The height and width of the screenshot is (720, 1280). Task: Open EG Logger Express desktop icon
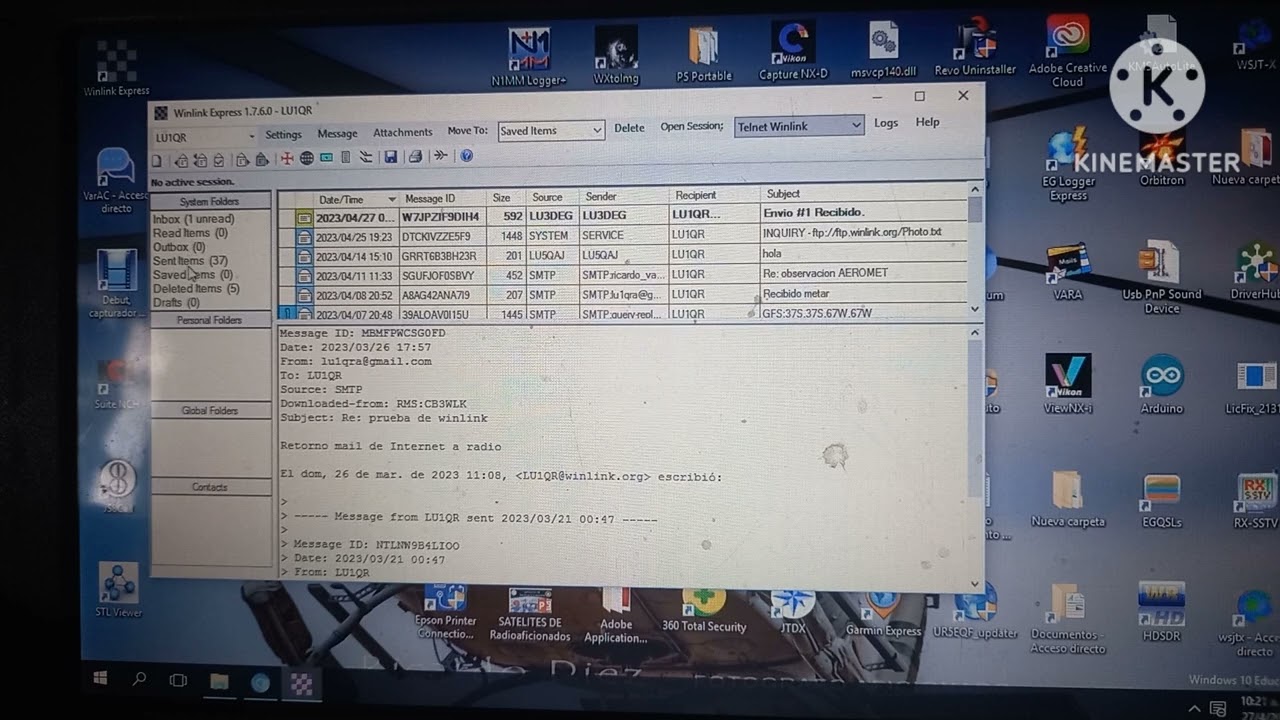1068,165
